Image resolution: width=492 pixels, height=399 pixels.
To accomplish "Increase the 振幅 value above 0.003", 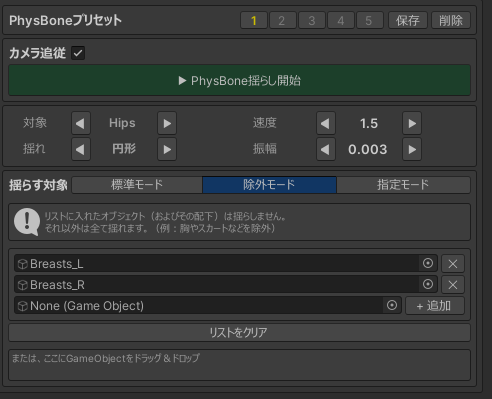I will click(412, 149).
